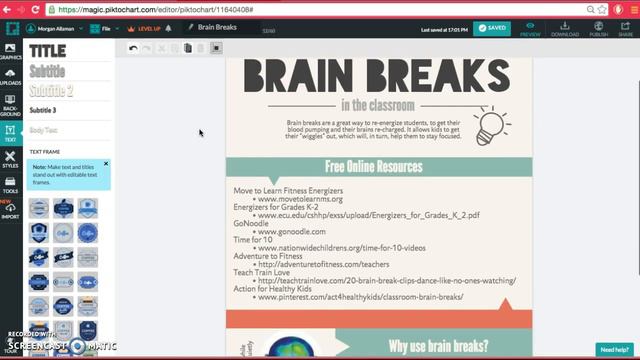Click the Level Up upgrade link
640x360 pixels.
144,29
